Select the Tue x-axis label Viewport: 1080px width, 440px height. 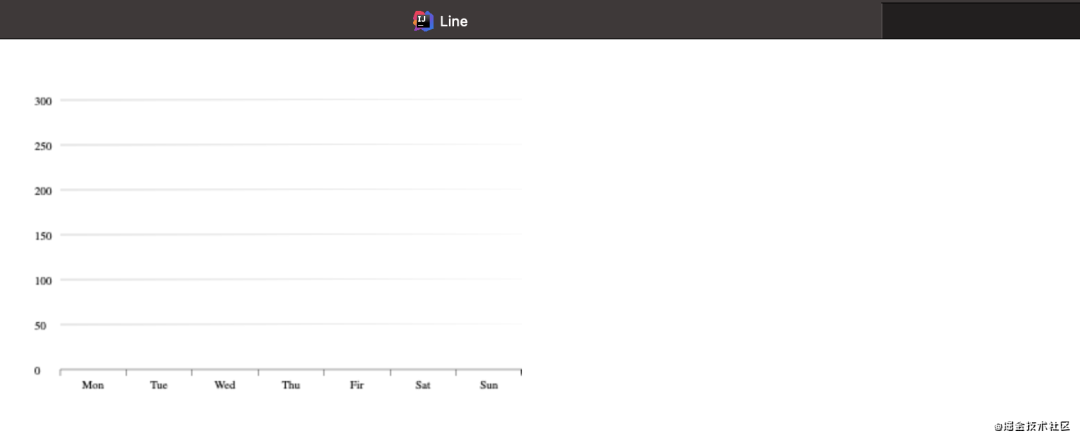point(159,385)
